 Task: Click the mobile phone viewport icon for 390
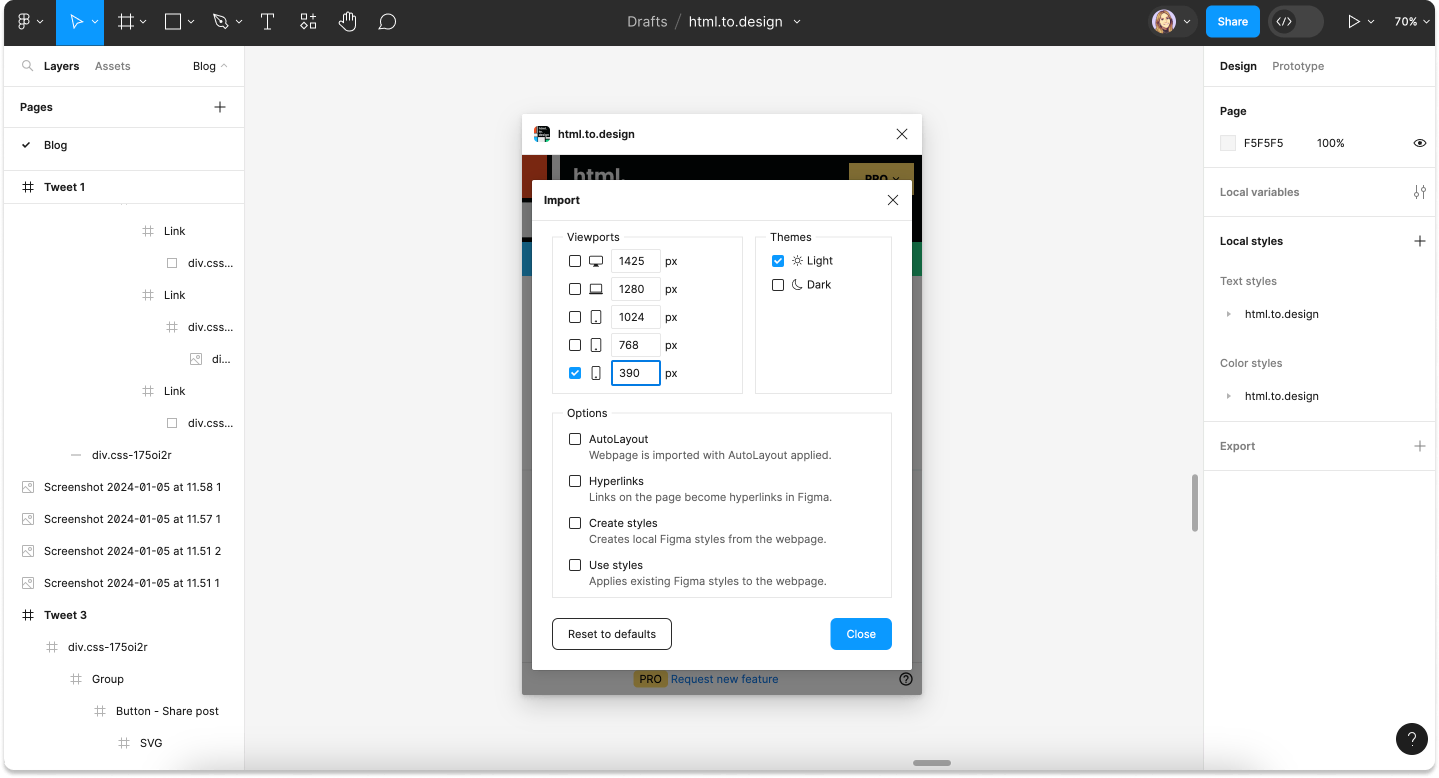596,373
